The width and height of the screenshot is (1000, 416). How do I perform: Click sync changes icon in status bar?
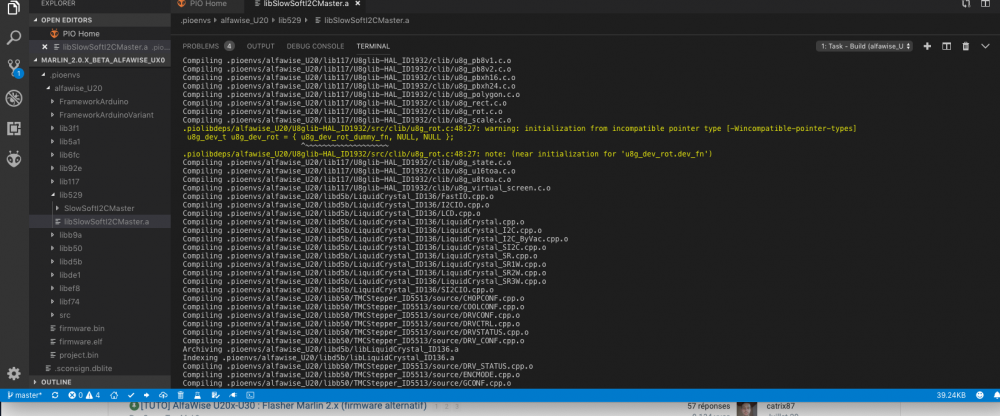pyautogui.click(x=55, y=396)
